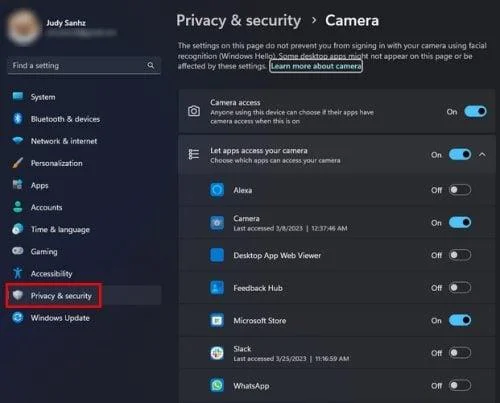
Task: Click the Apps sidebar icon
Action: [x=18, y=185]
